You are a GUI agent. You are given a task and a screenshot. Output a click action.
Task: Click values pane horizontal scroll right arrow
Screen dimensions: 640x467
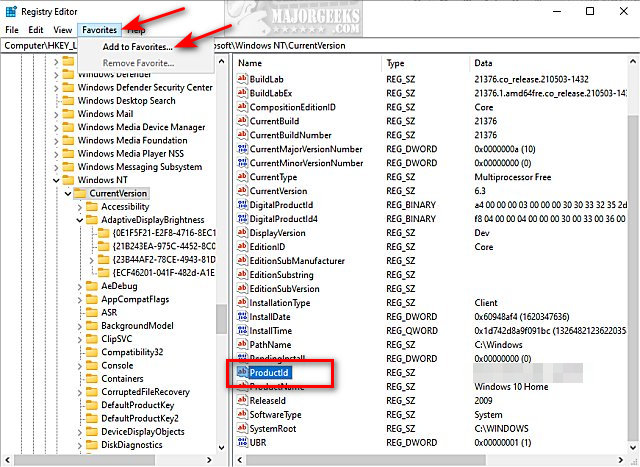click(x=620, y=460)
